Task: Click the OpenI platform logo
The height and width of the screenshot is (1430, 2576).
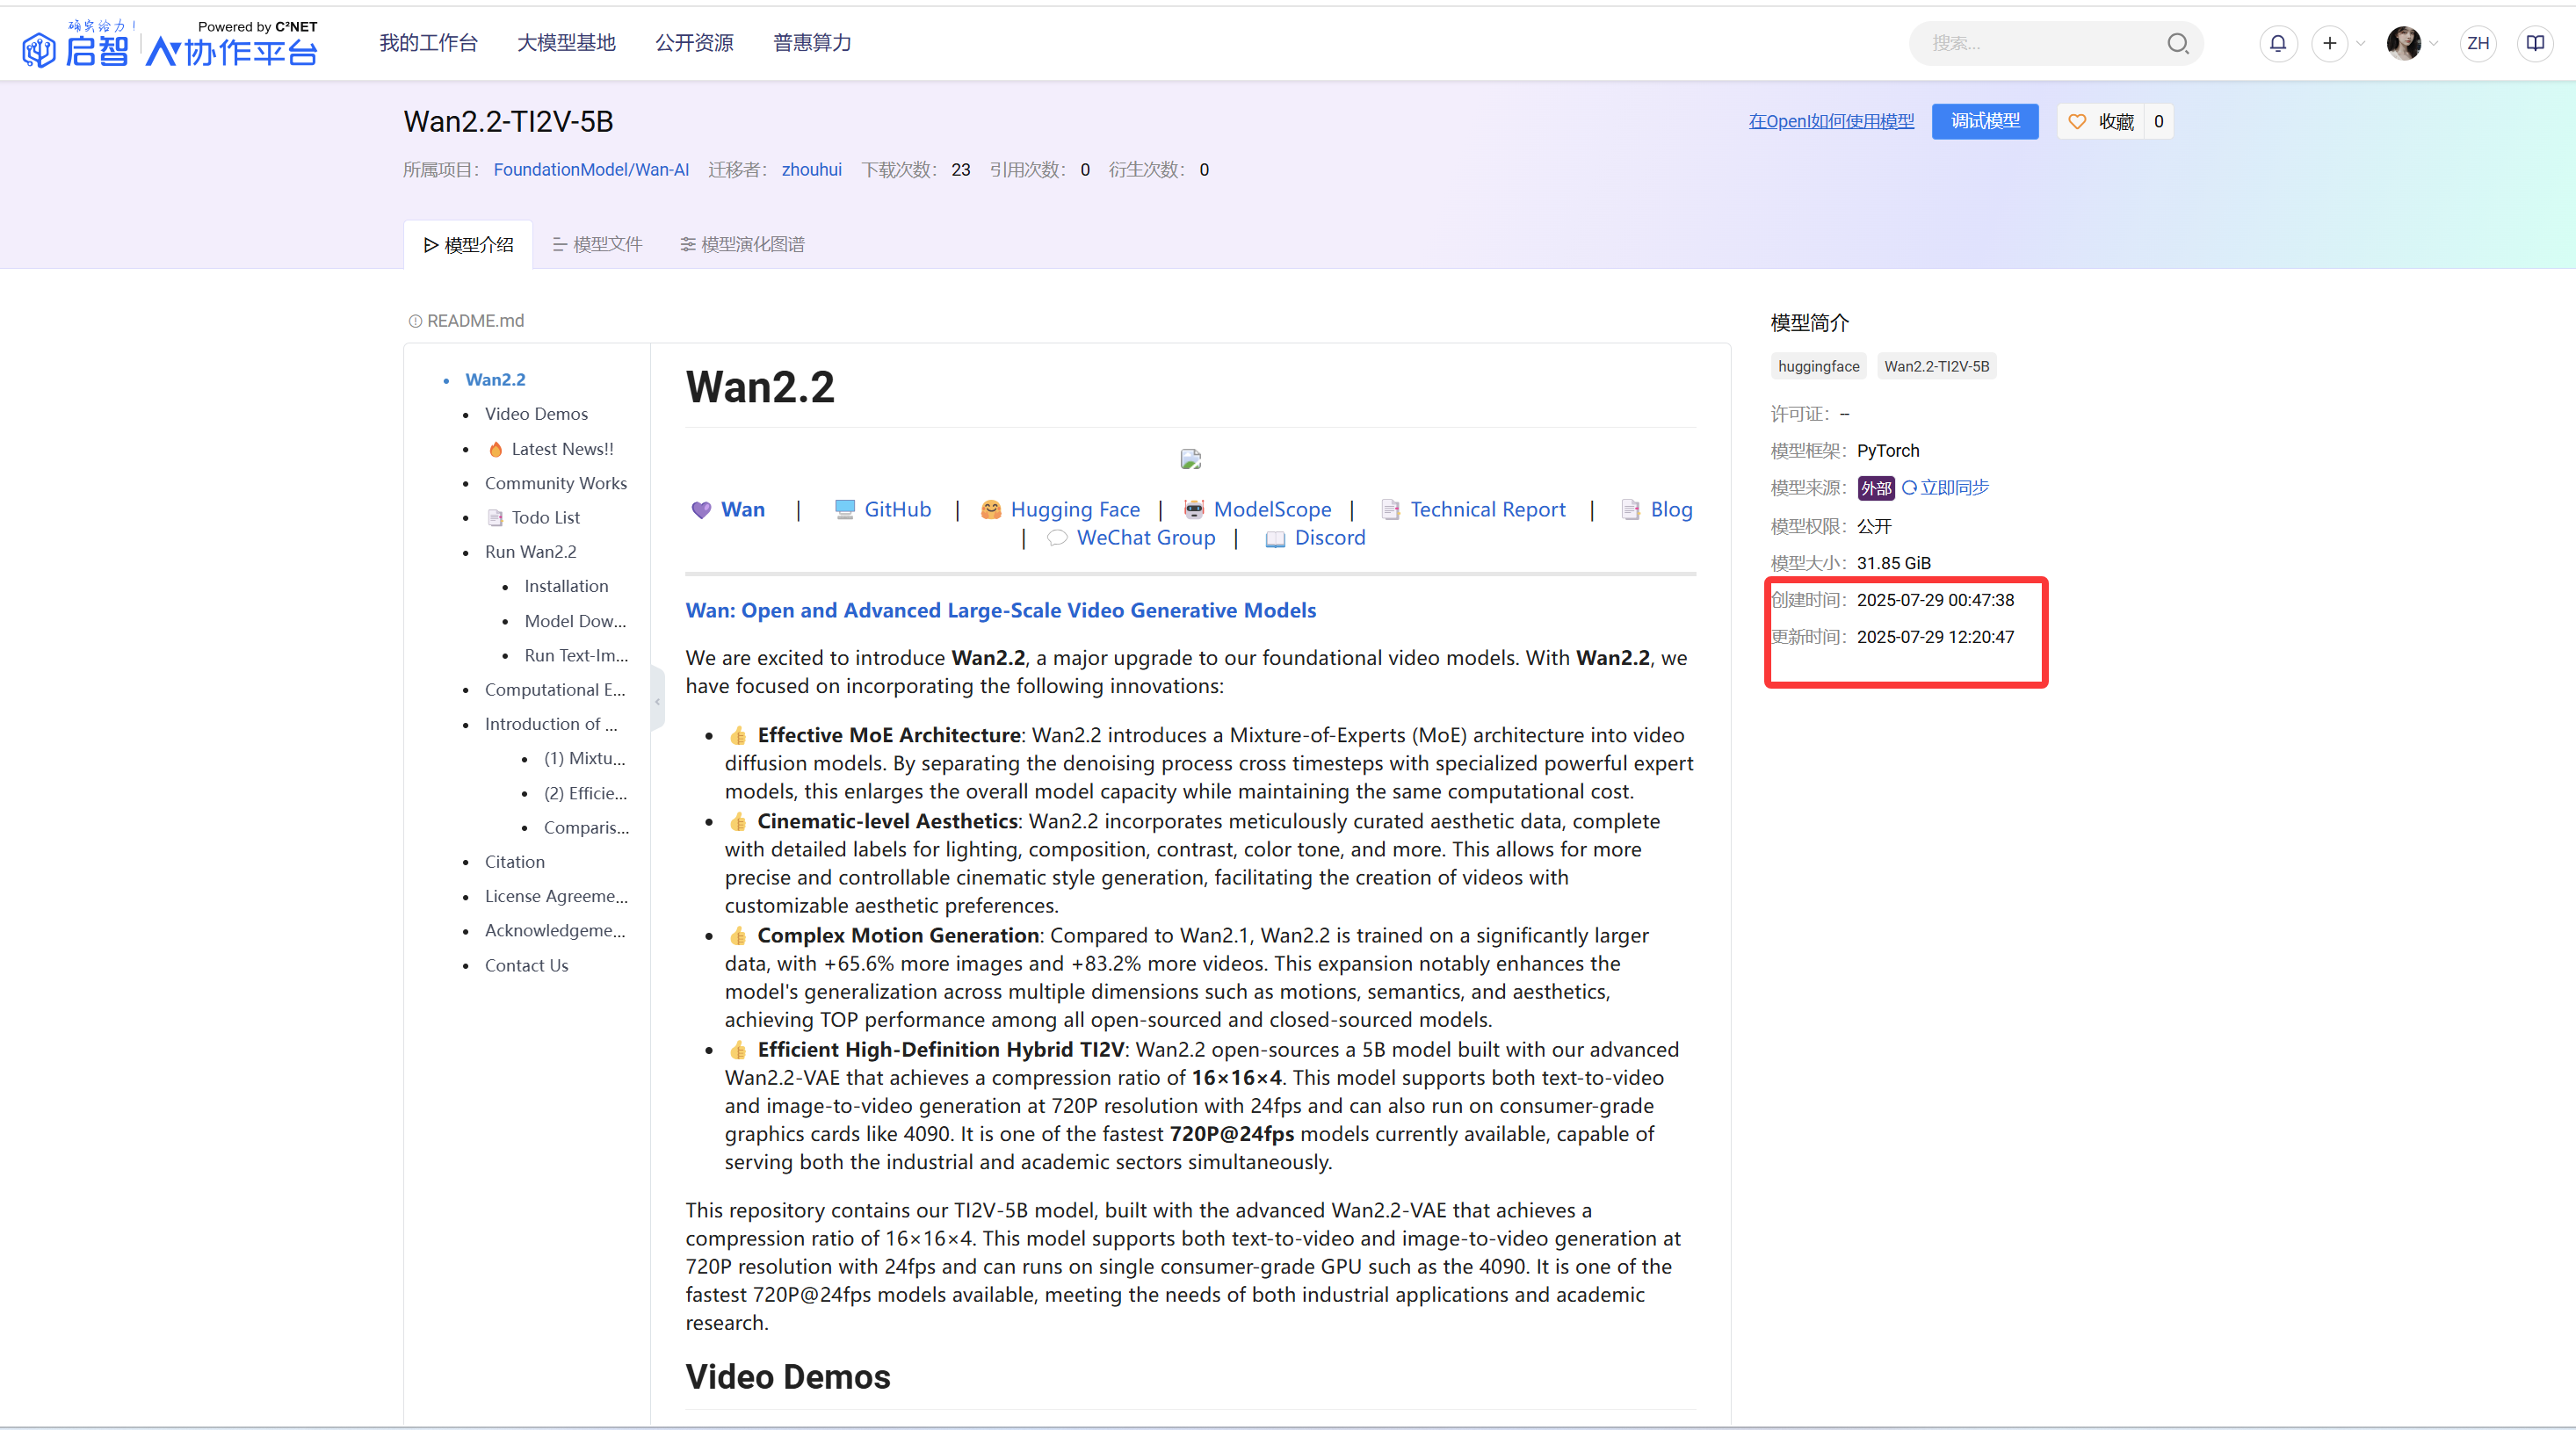Action: (x=170, y=43)
